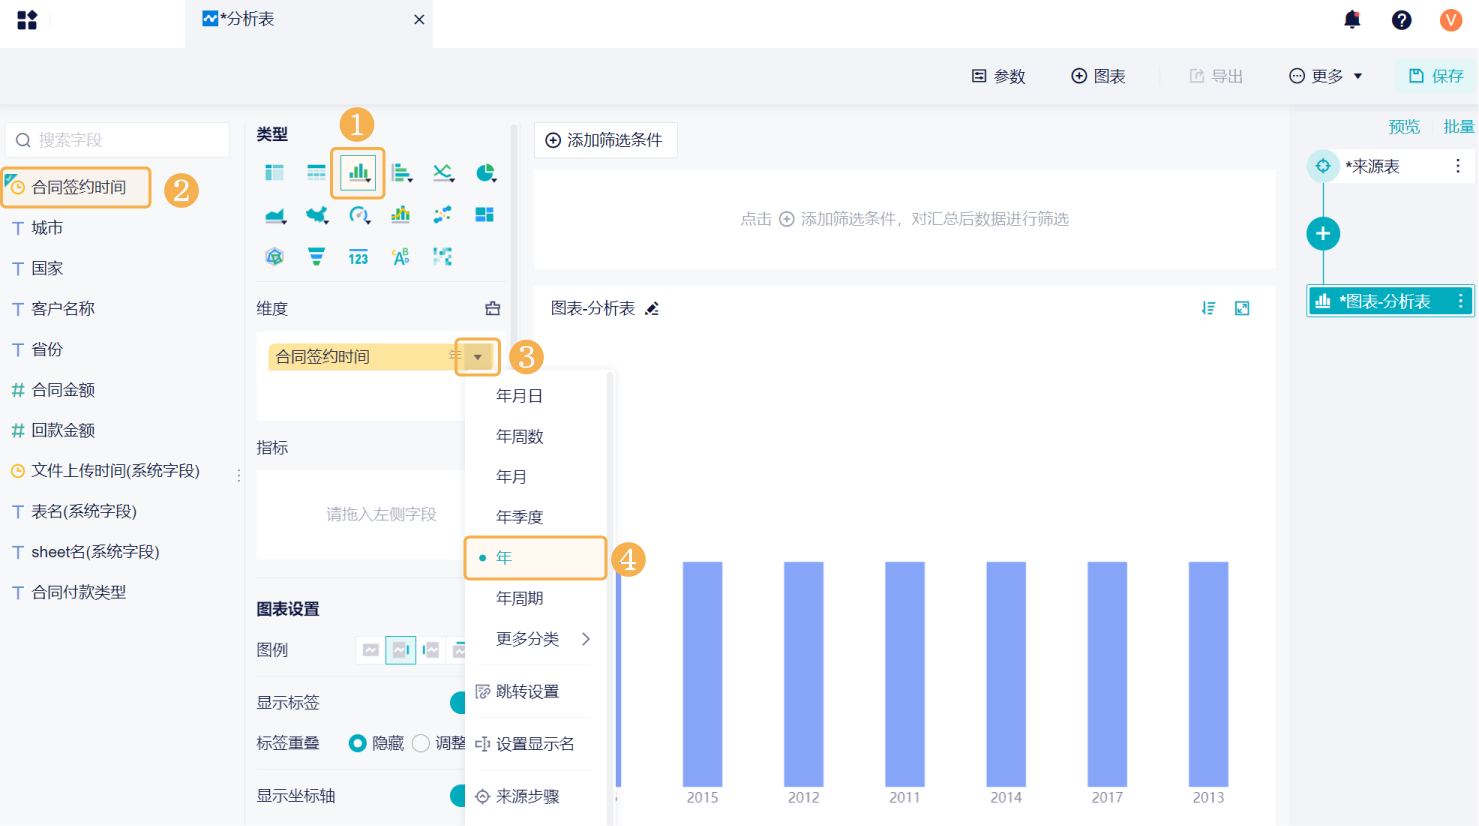Screen dimensions: 1479x826
Task: Open the notifications bell
Action: coord(1352,19)
